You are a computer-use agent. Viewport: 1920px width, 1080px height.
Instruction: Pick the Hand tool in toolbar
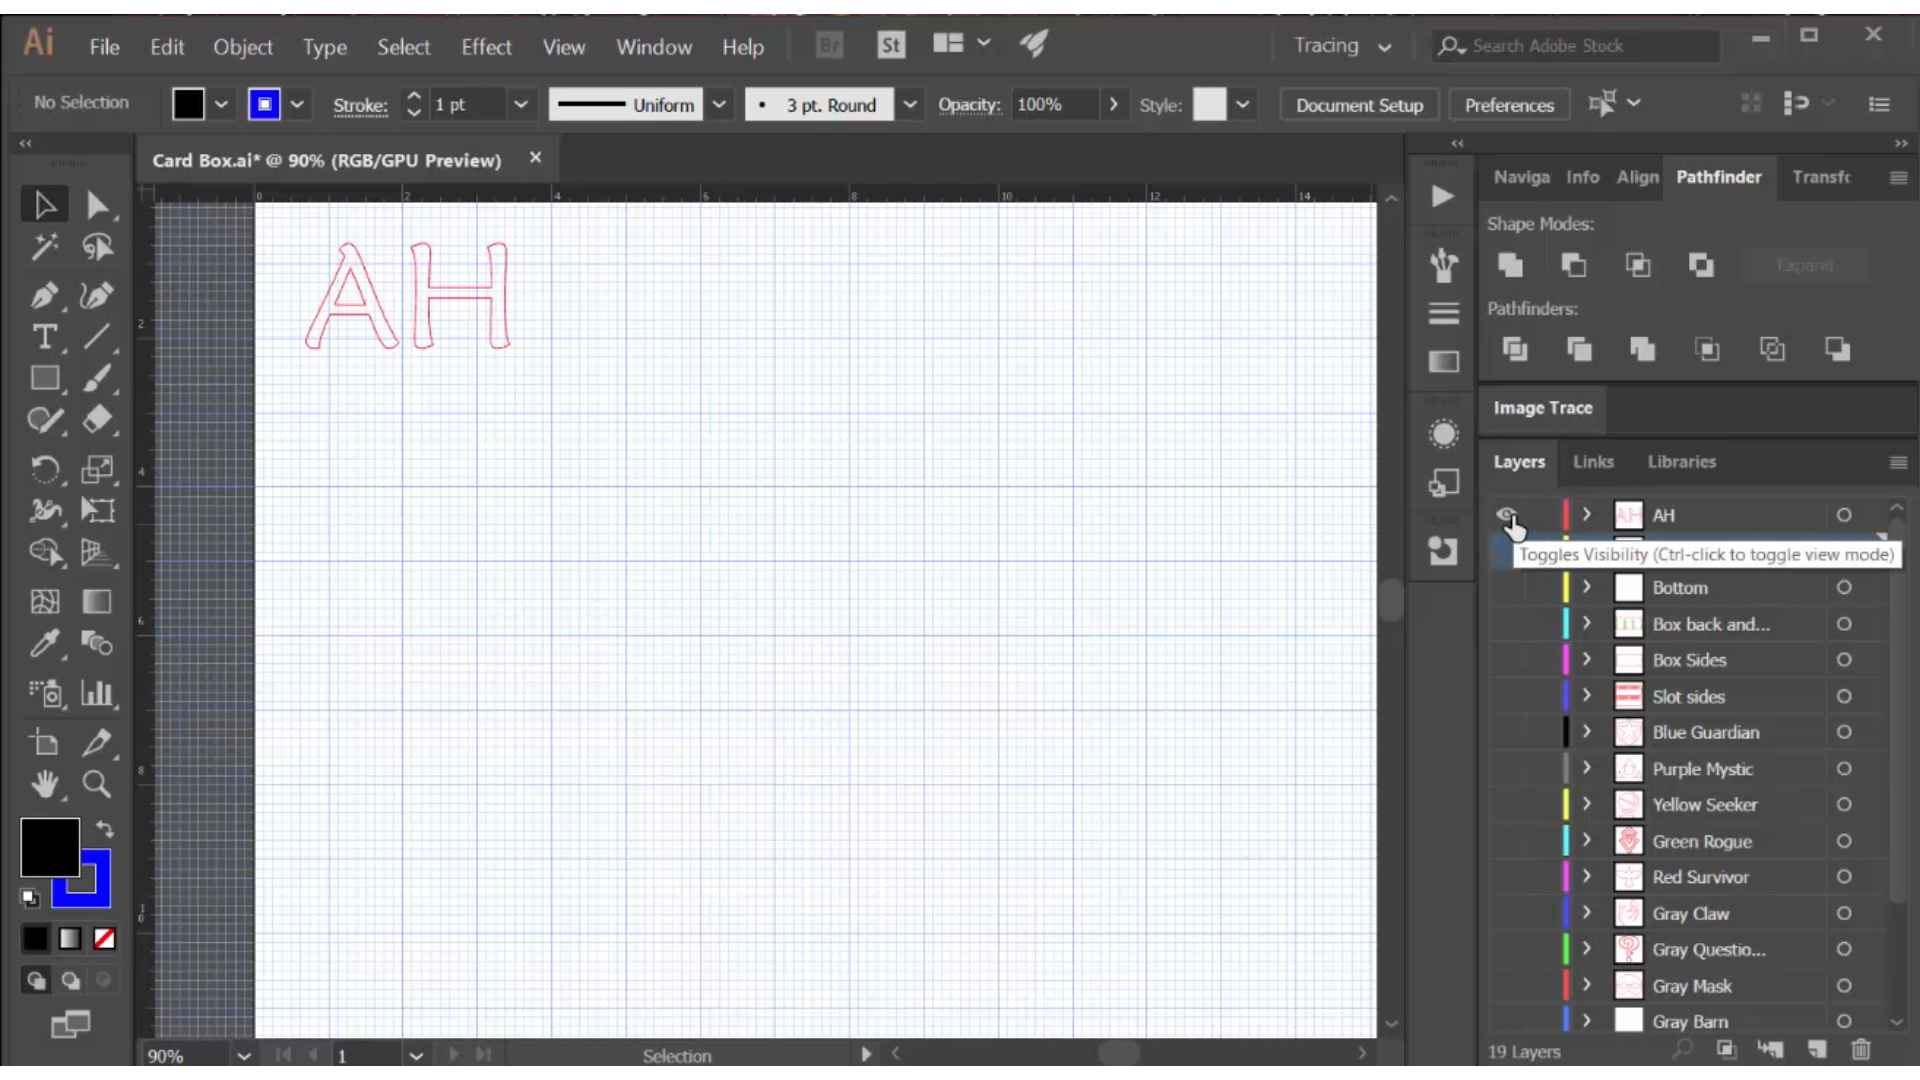pyautogui.click(x=45, y=786)
